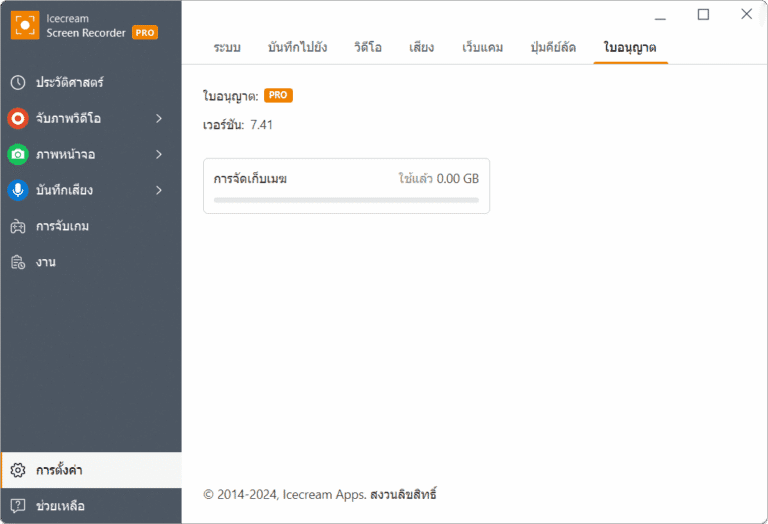Open the บันทึกไปยัง tab
This screenshot has height=524, width=768.
tap(298, 48)
